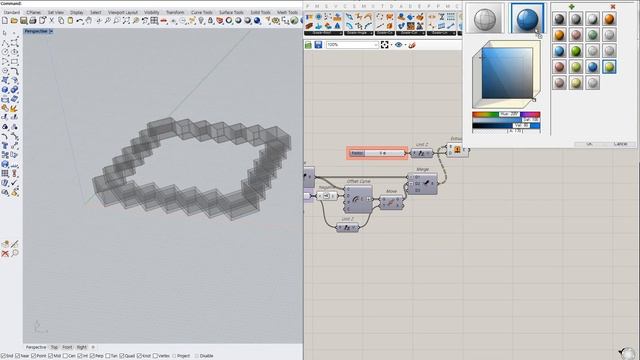Click Cancel in the color picker dialog
Image resolution: width=640 pixels, height=360 pixels.
pos(620,144)
